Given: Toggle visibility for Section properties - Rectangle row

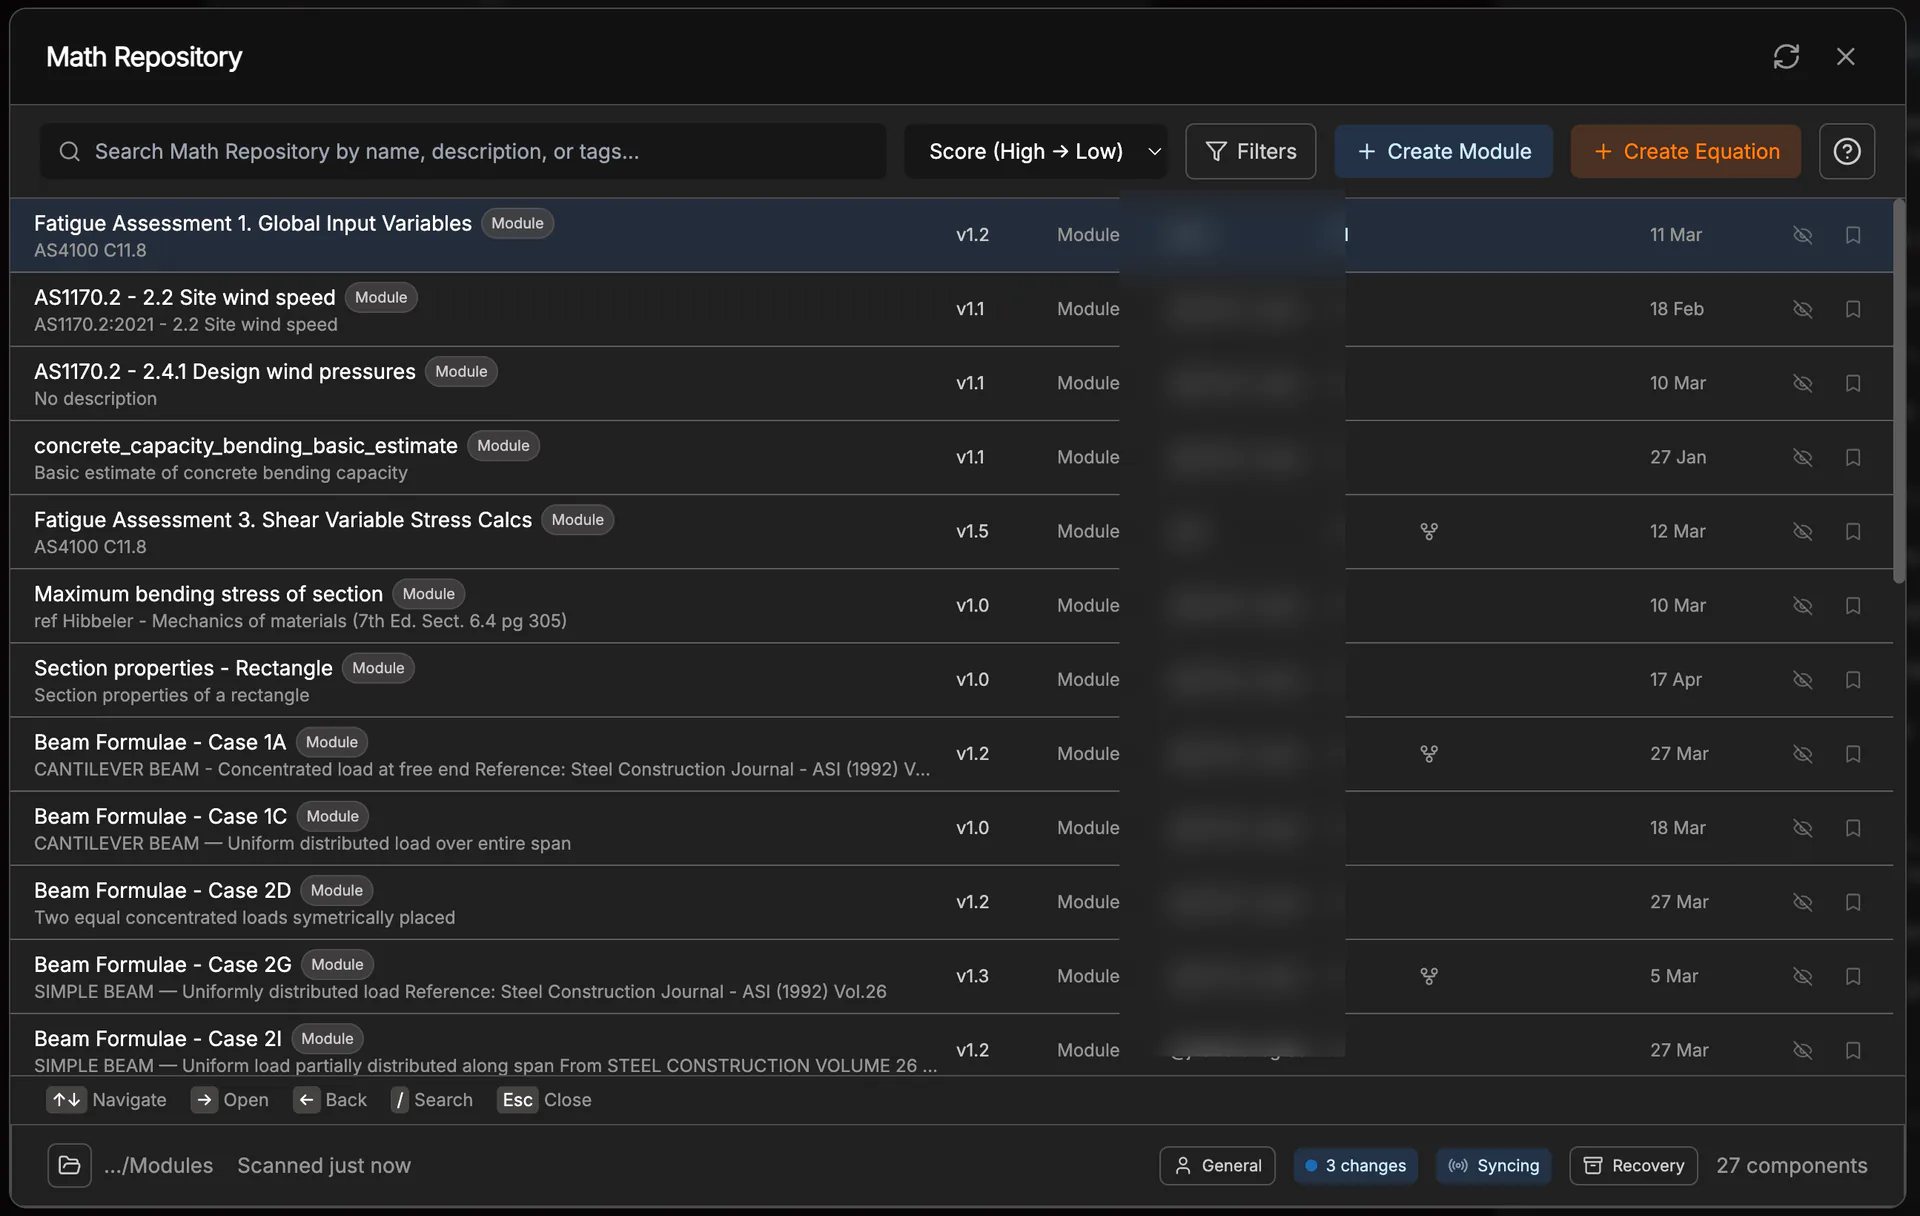Looking at the screenshot, I should click(1803, 680).
